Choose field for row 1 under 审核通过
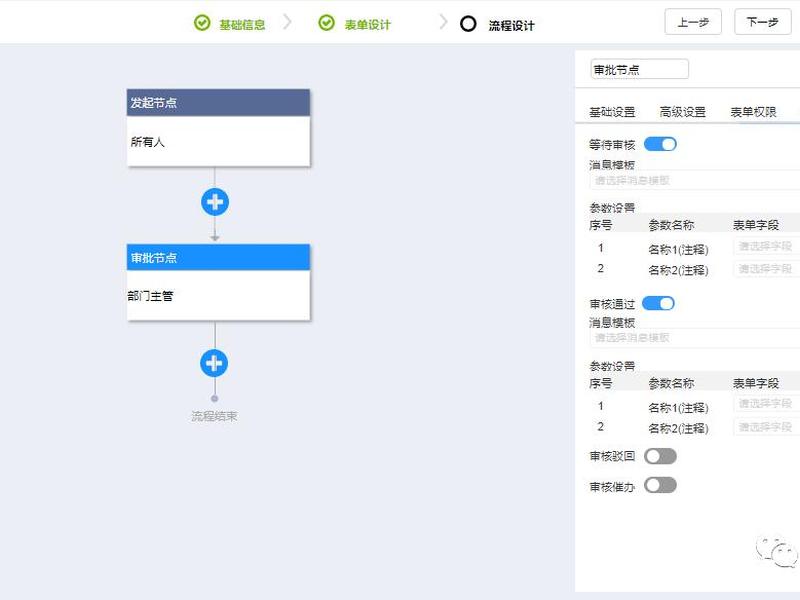 pos(766,404)
